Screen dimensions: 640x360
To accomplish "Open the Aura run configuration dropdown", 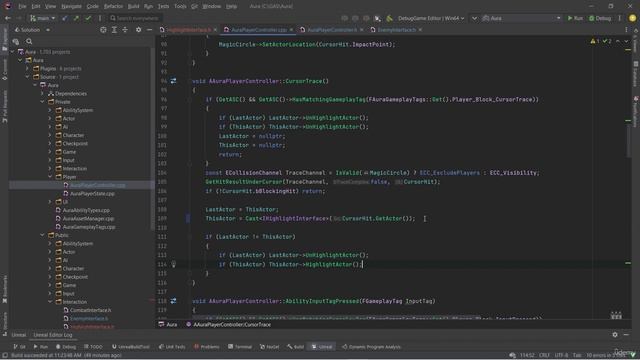I will (521, 18).
